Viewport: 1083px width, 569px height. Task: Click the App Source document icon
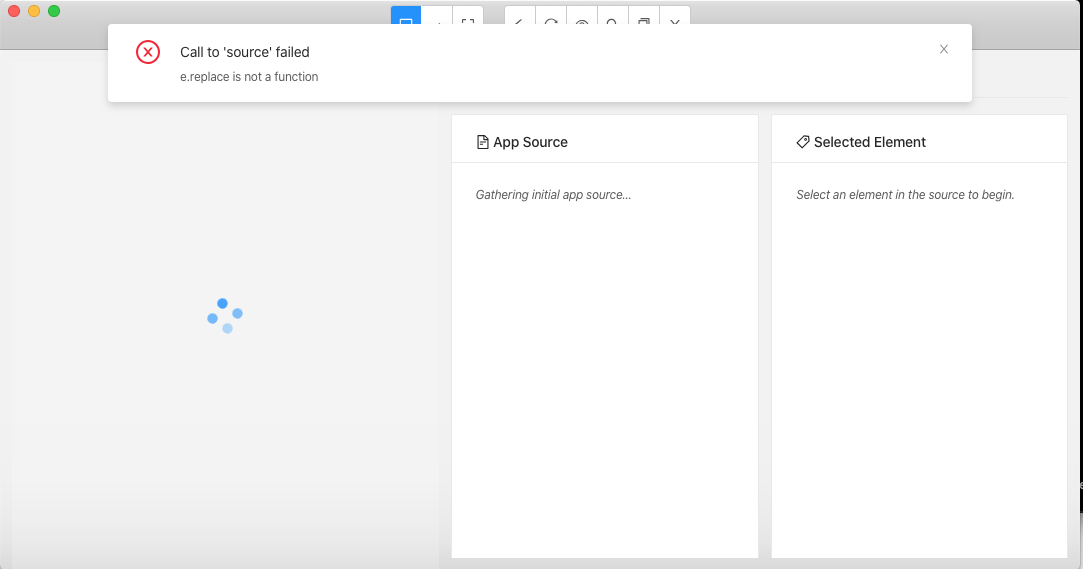[483, 142]
